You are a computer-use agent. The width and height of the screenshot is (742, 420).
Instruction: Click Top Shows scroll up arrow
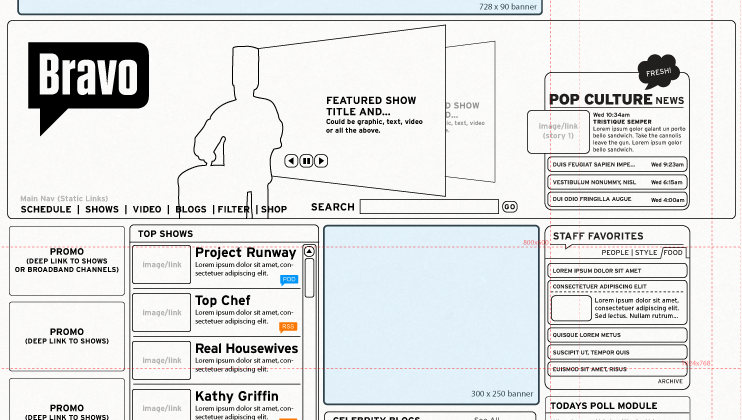(x=309, y=251)
